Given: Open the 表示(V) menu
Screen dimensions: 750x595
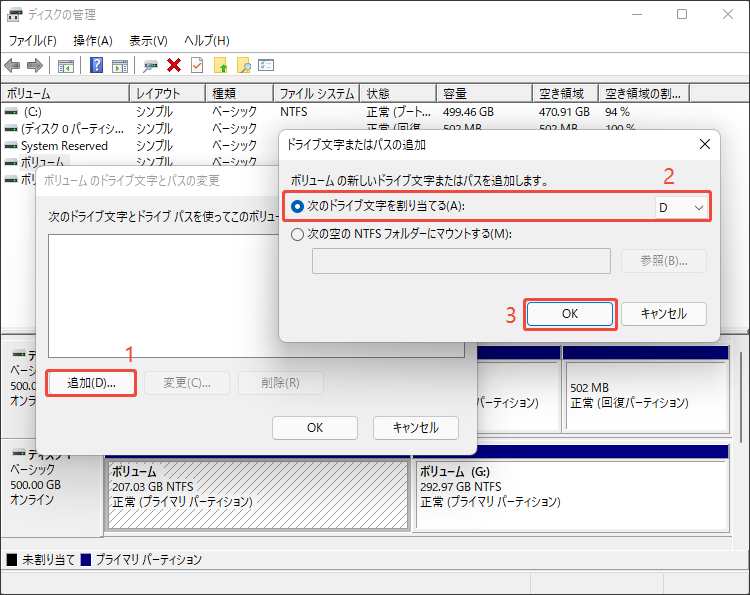Looking at the screenshot, I should [148, 41].
